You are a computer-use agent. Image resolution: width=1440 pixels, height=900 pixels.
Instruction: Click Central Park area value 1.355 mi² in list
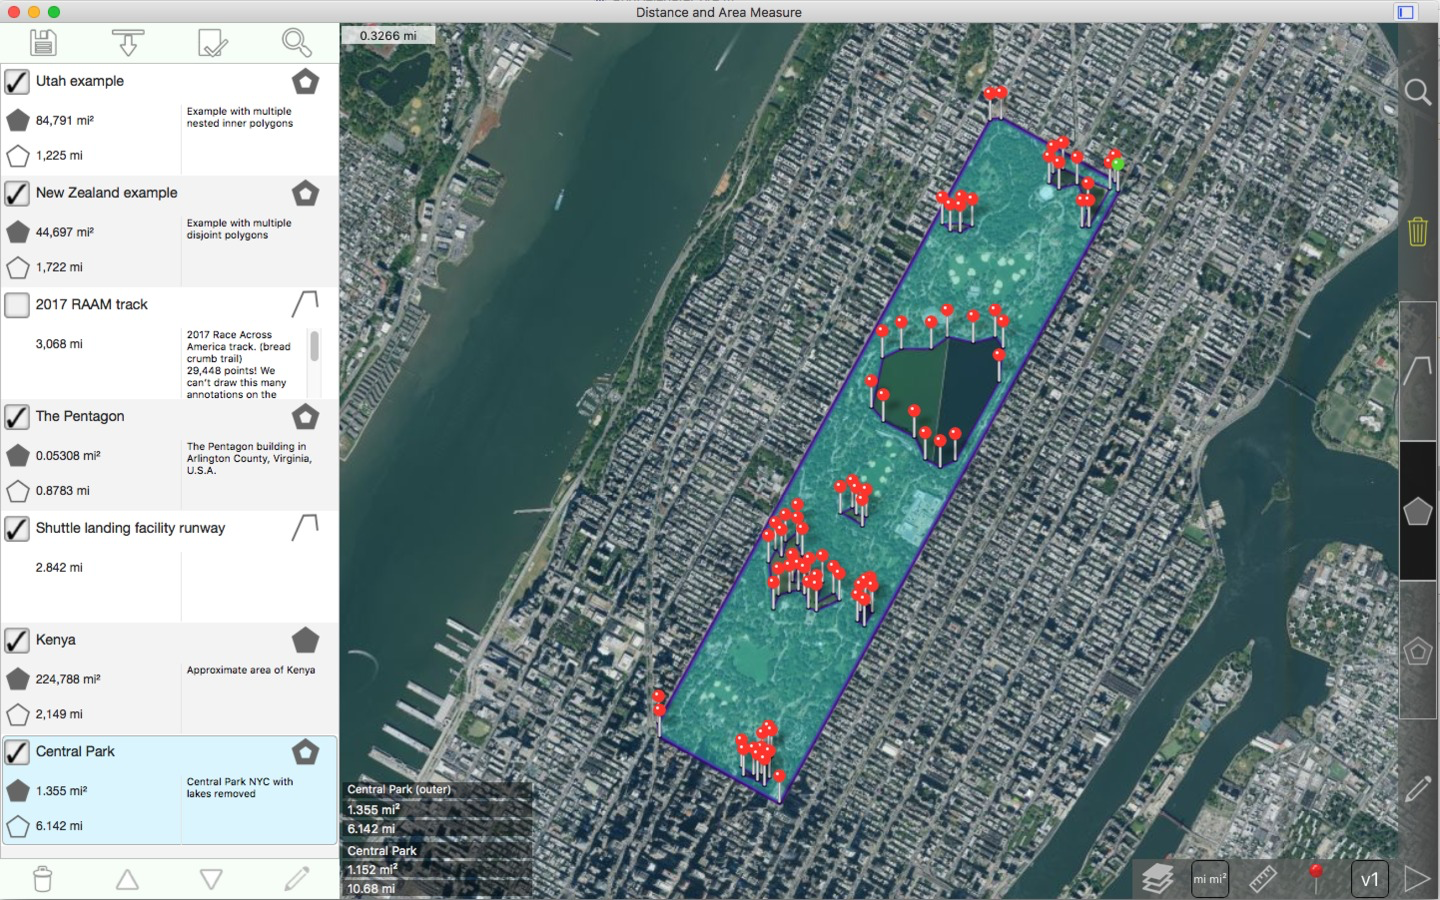pyautogui.click(x=61, y=791)
